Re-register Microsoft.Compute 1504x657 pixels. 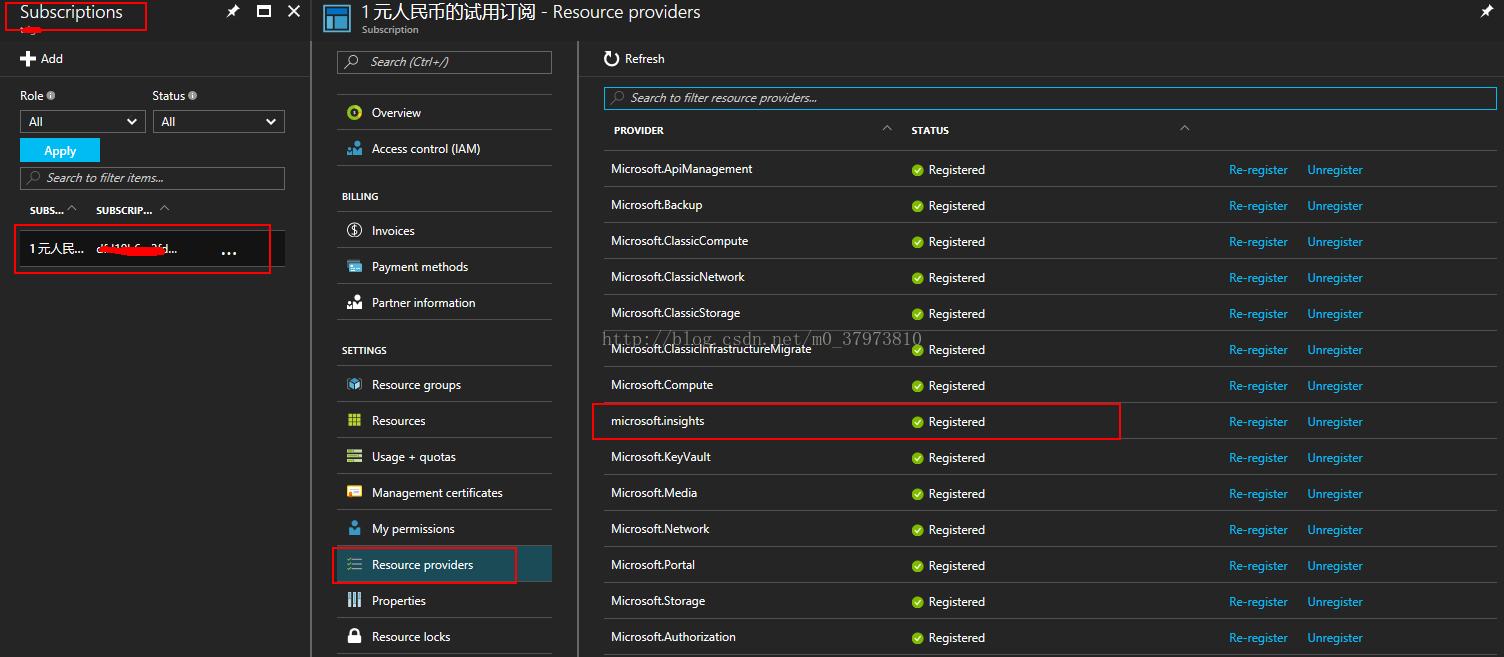pos(1258,386)
